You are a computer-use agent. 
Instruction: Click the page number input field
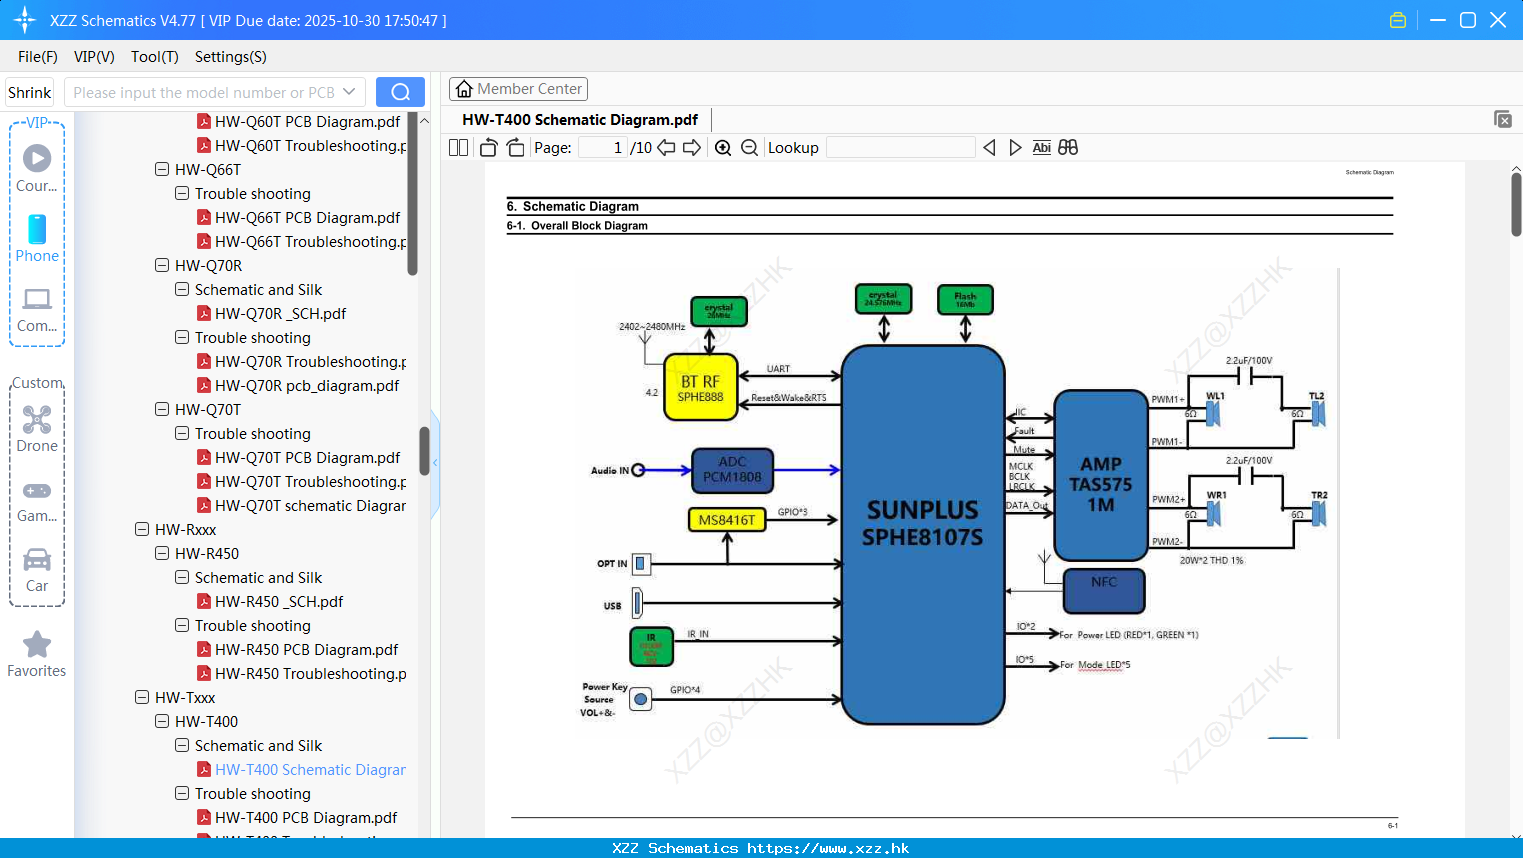(x=603, y=148)
